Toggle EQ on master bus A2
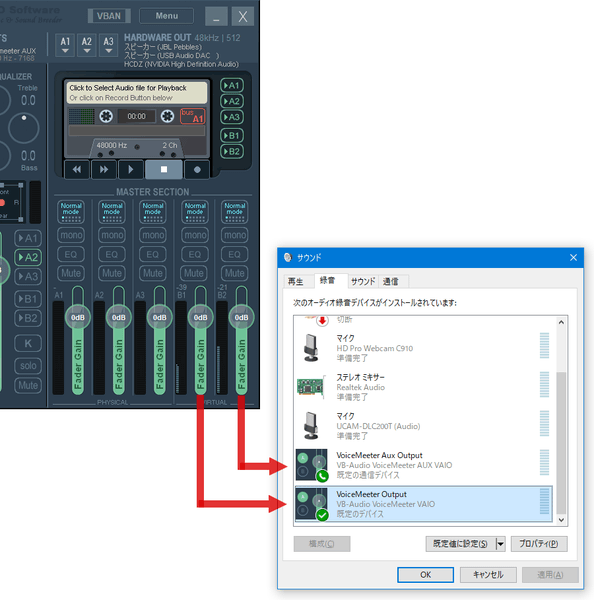 pos(112,254)
